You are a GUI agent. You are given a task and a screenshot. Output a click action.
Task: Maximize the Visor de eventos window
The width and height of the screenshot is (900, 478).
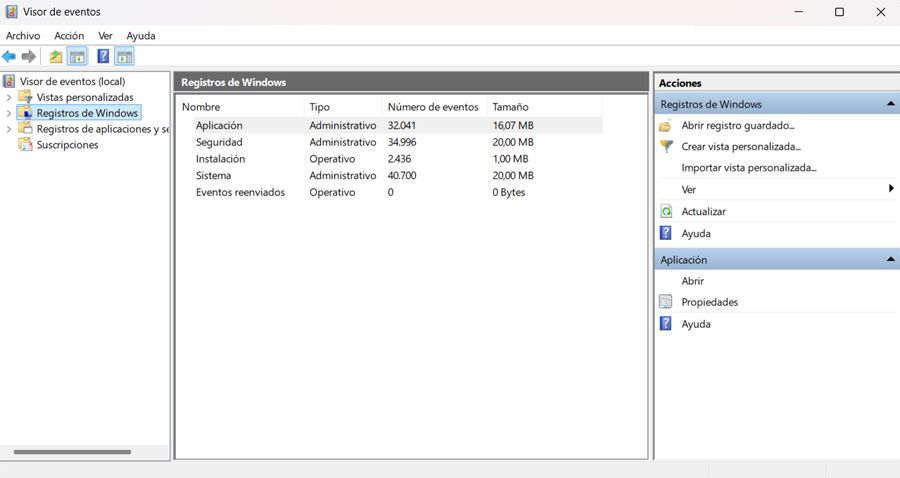click(x=839, y=12)
